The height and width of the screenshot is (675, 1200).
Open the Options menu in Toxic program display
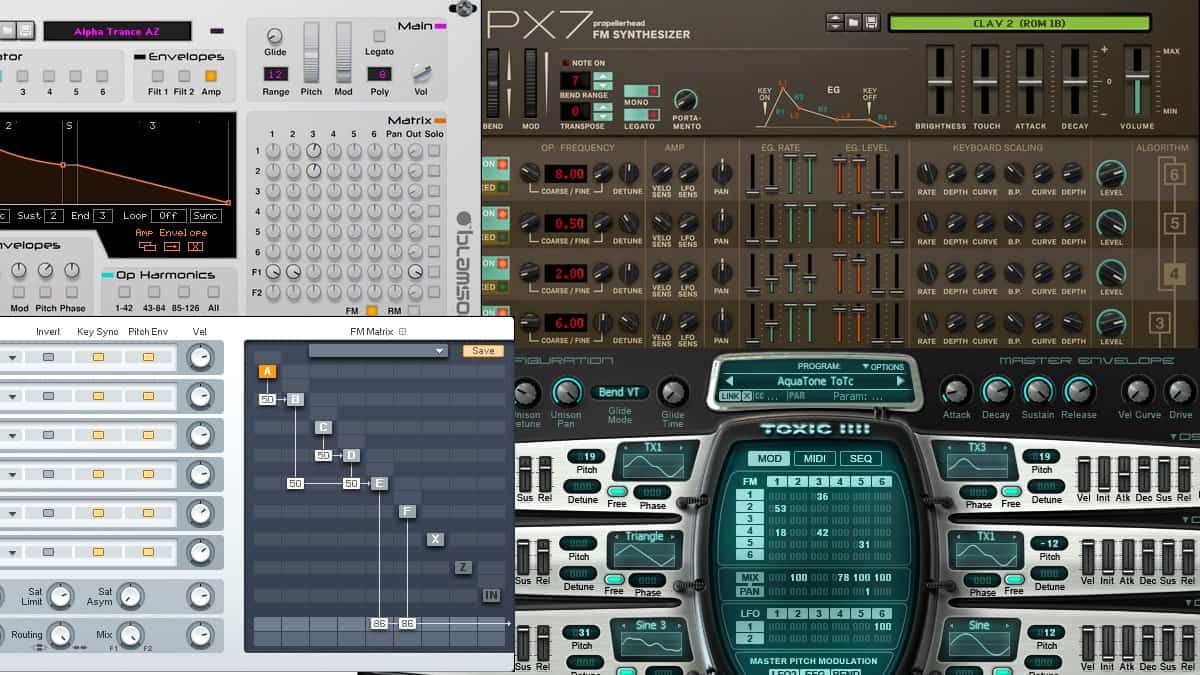click(882, 367)
